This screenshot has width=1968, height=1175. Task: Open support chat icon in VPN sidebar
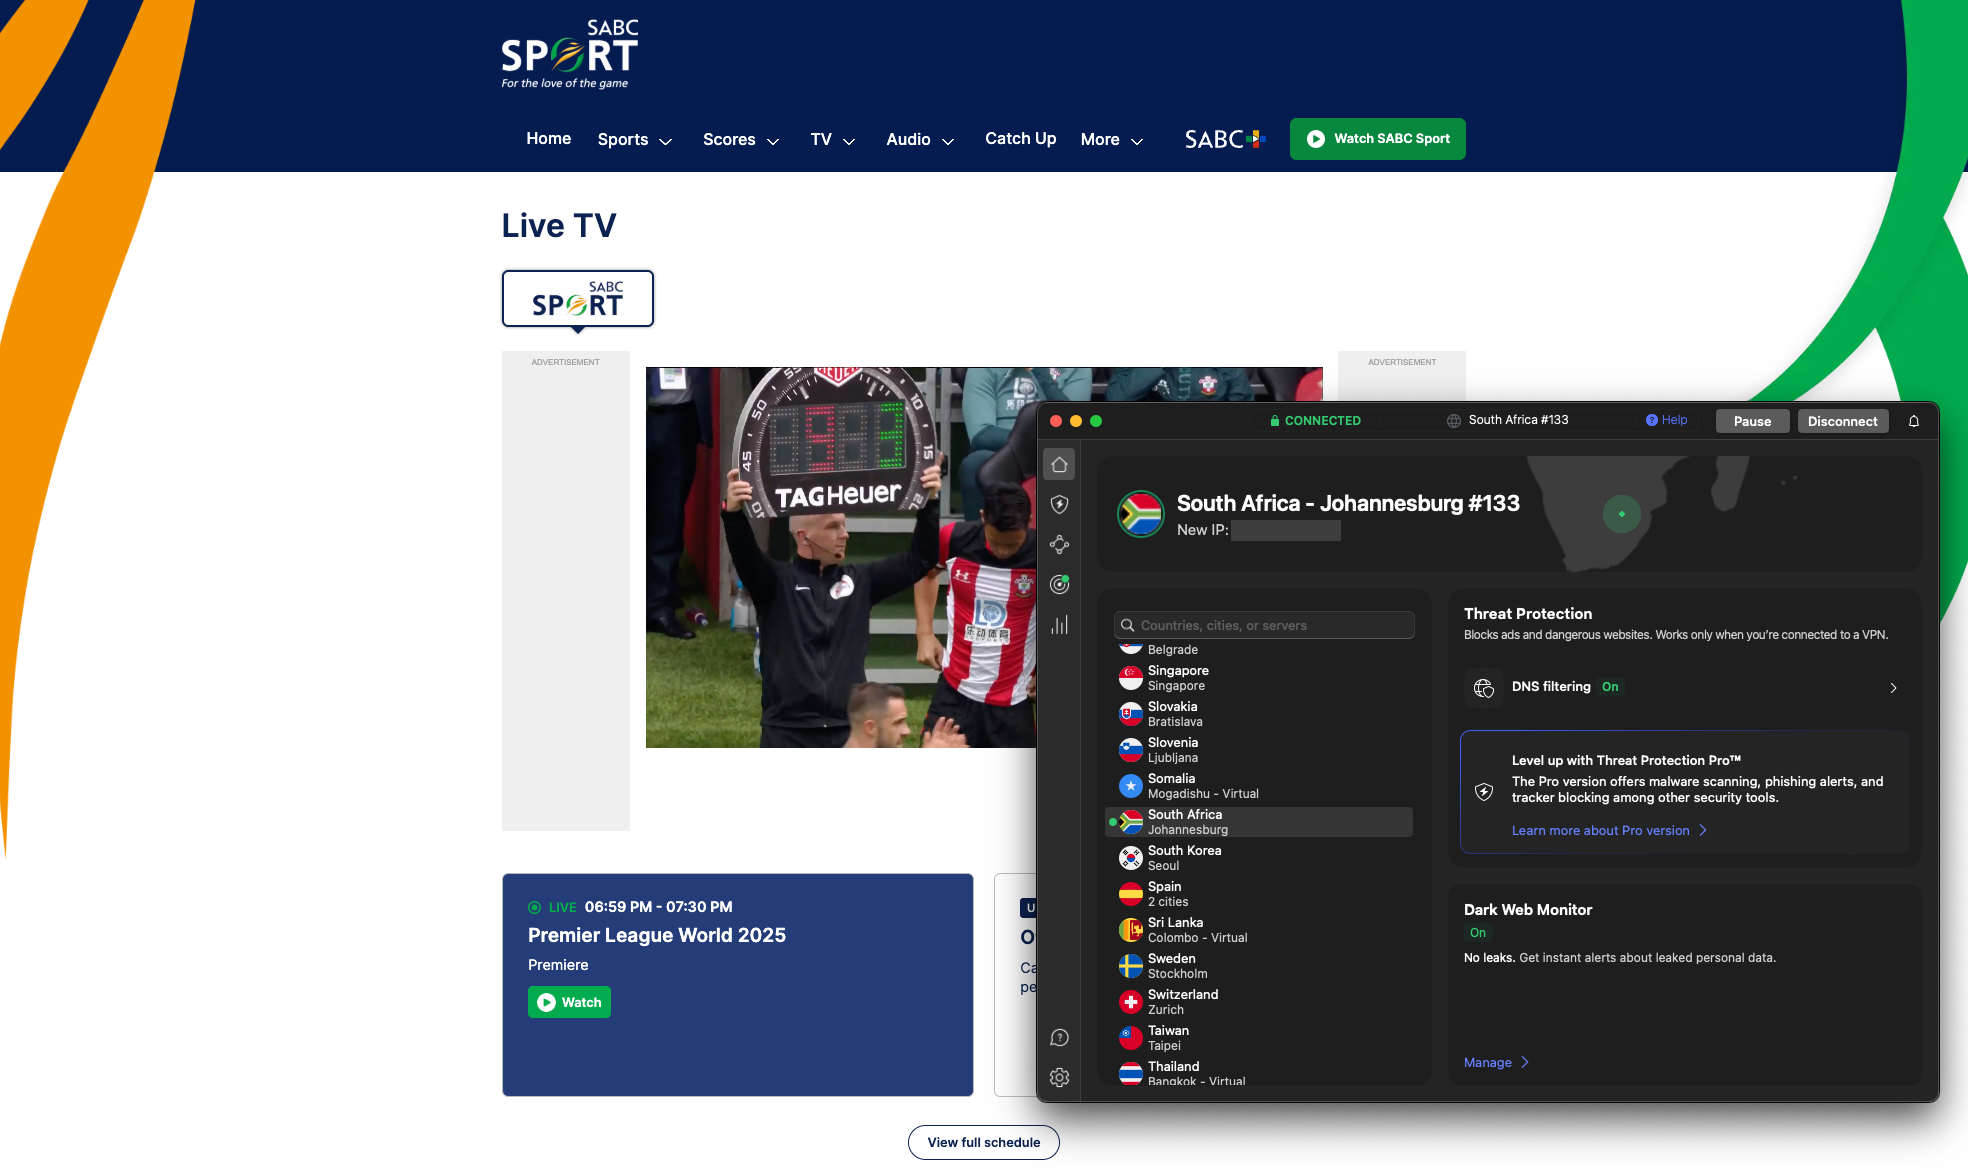coord(1059,1038)
